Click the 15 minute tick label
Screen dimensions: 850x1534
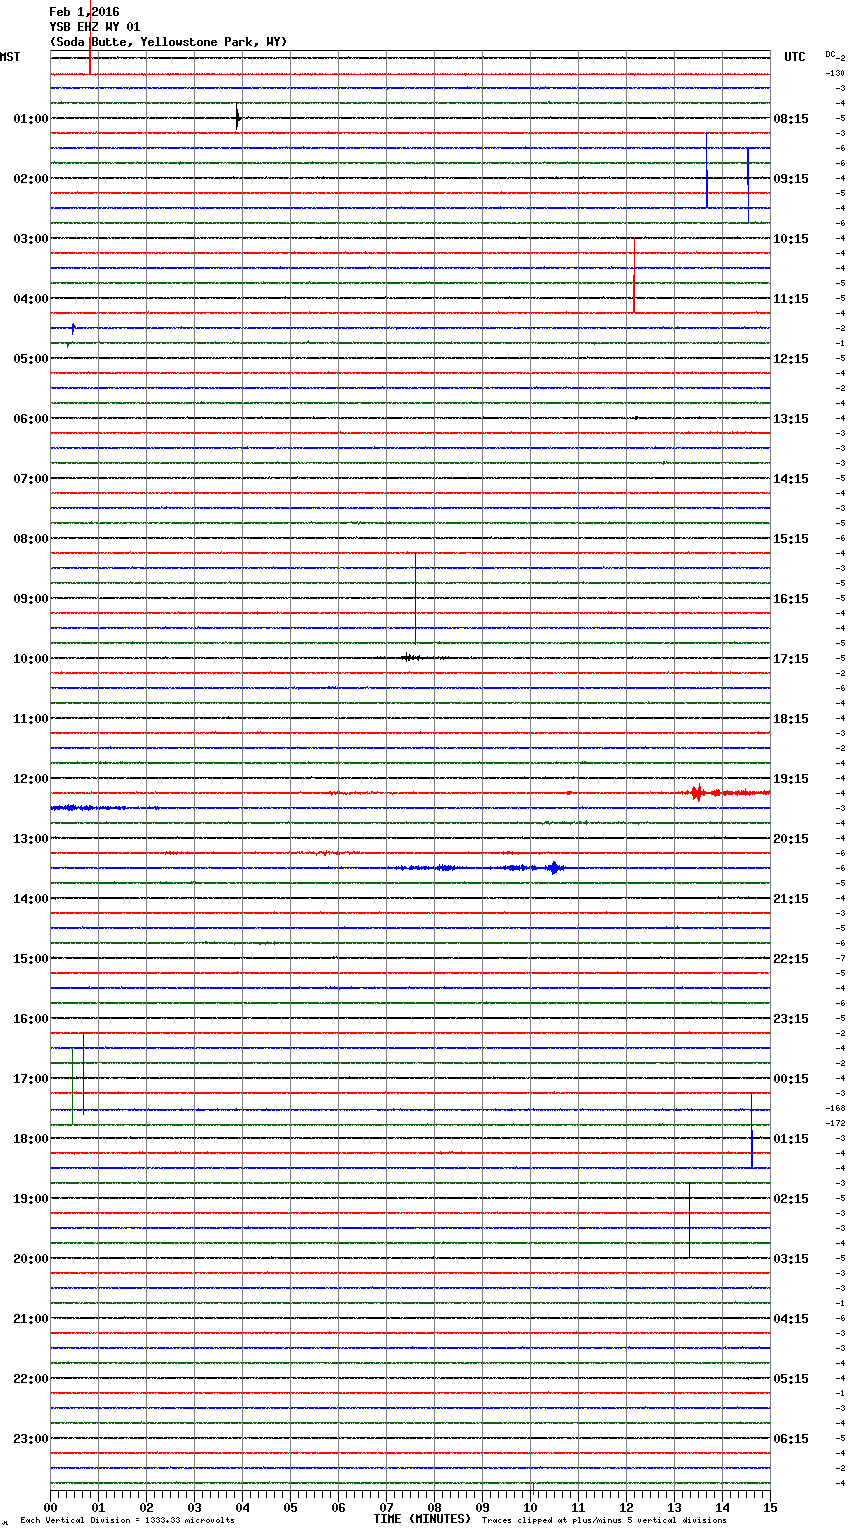[x=770, y=1507]
